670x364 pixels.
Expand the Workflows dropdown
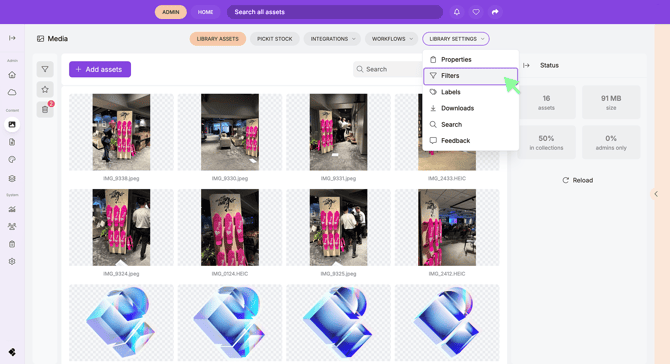391,39
